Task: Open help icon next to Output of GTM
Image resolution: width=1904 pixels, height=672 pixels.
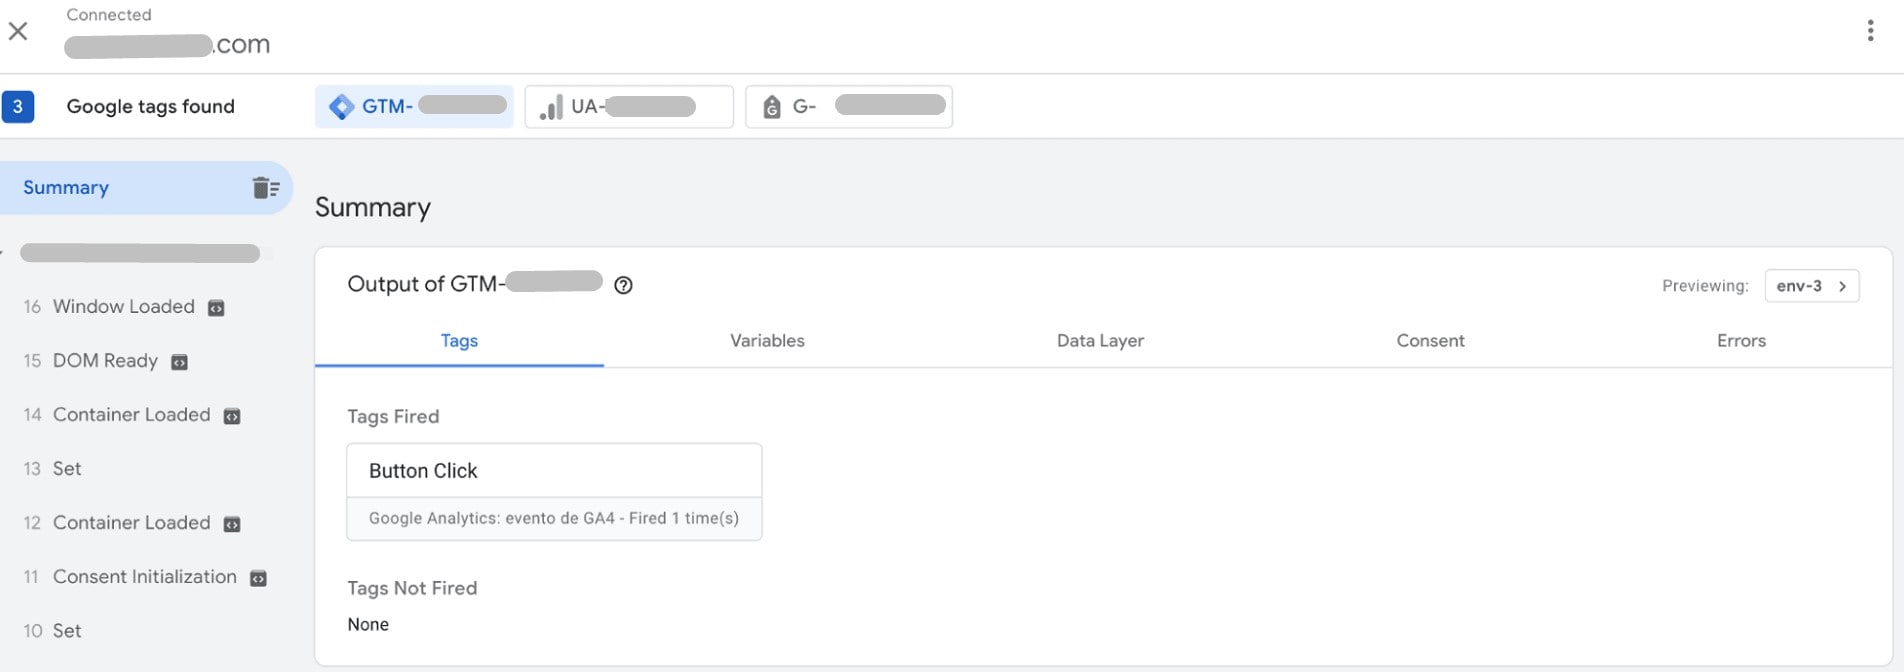Action: (x=623, y=285)
